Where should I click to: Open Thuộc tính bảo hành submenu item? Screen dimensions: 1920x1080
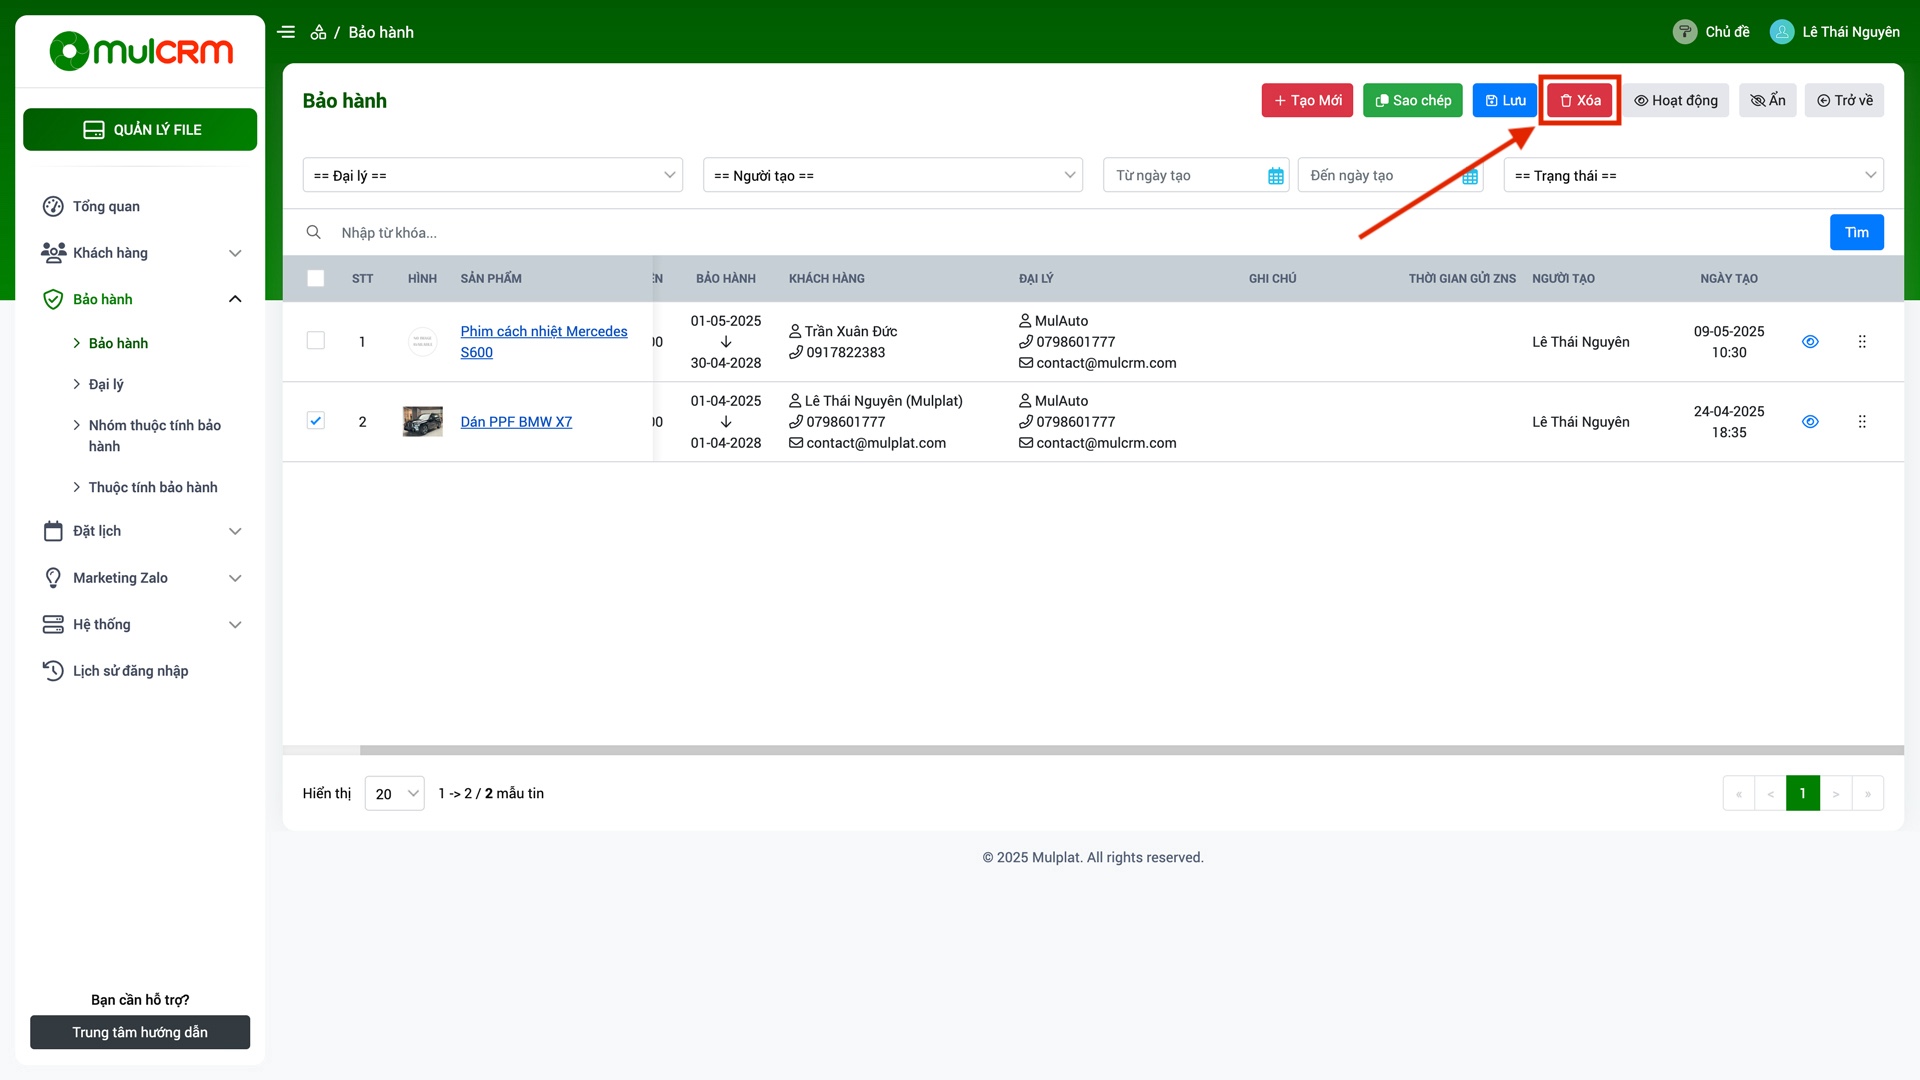(x=152, y=487)
